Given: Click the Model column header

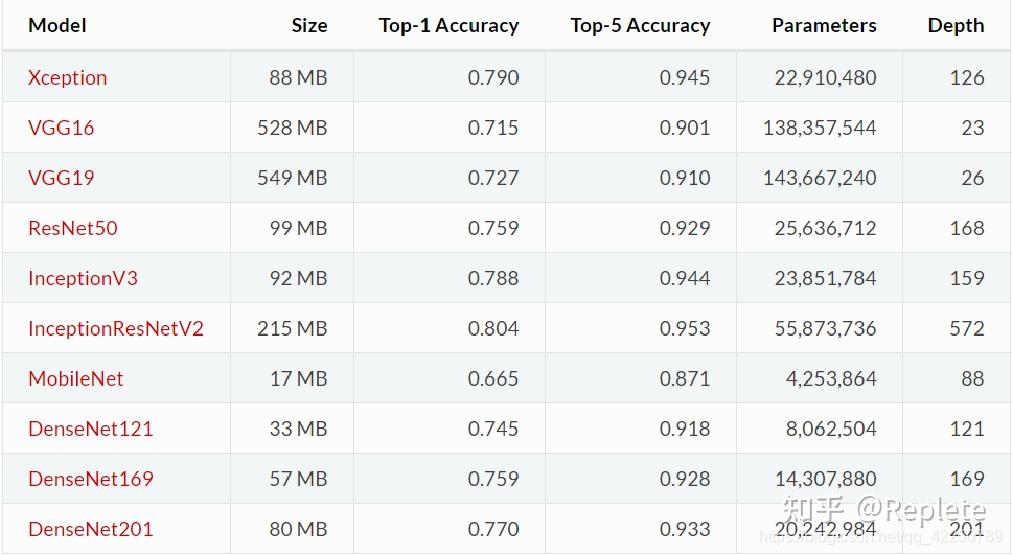Looking at the screenshot, I should pyautogui.click(x=57, y=25).
